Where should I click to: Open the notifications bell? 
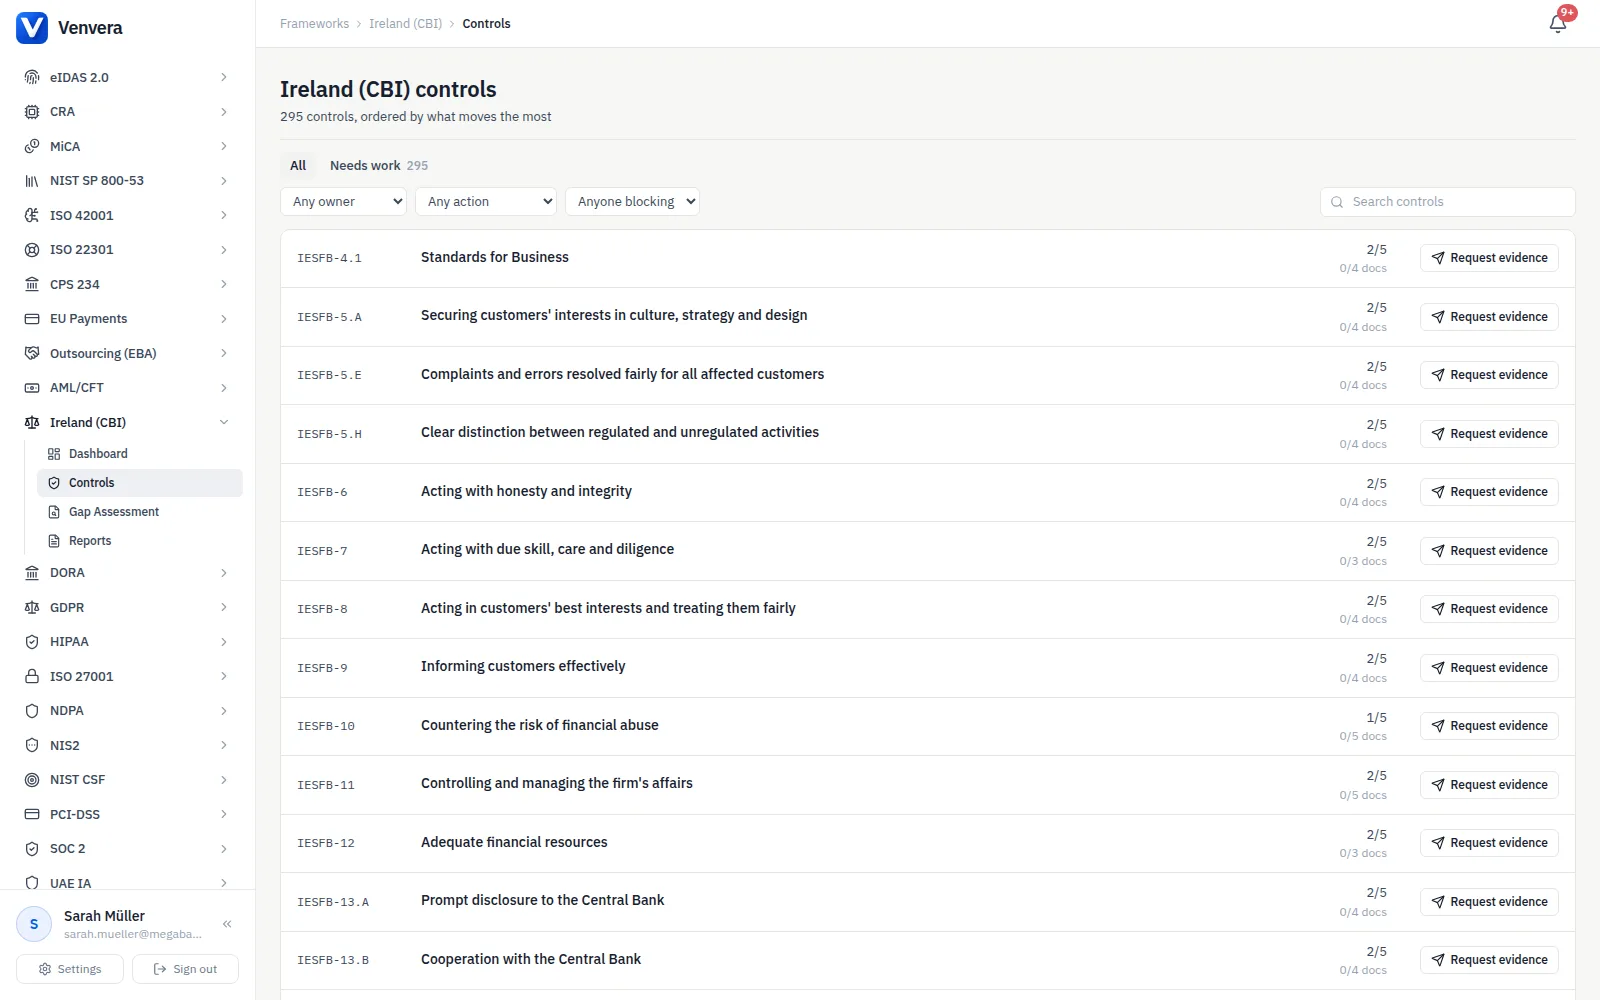[x=1558, y=23]
